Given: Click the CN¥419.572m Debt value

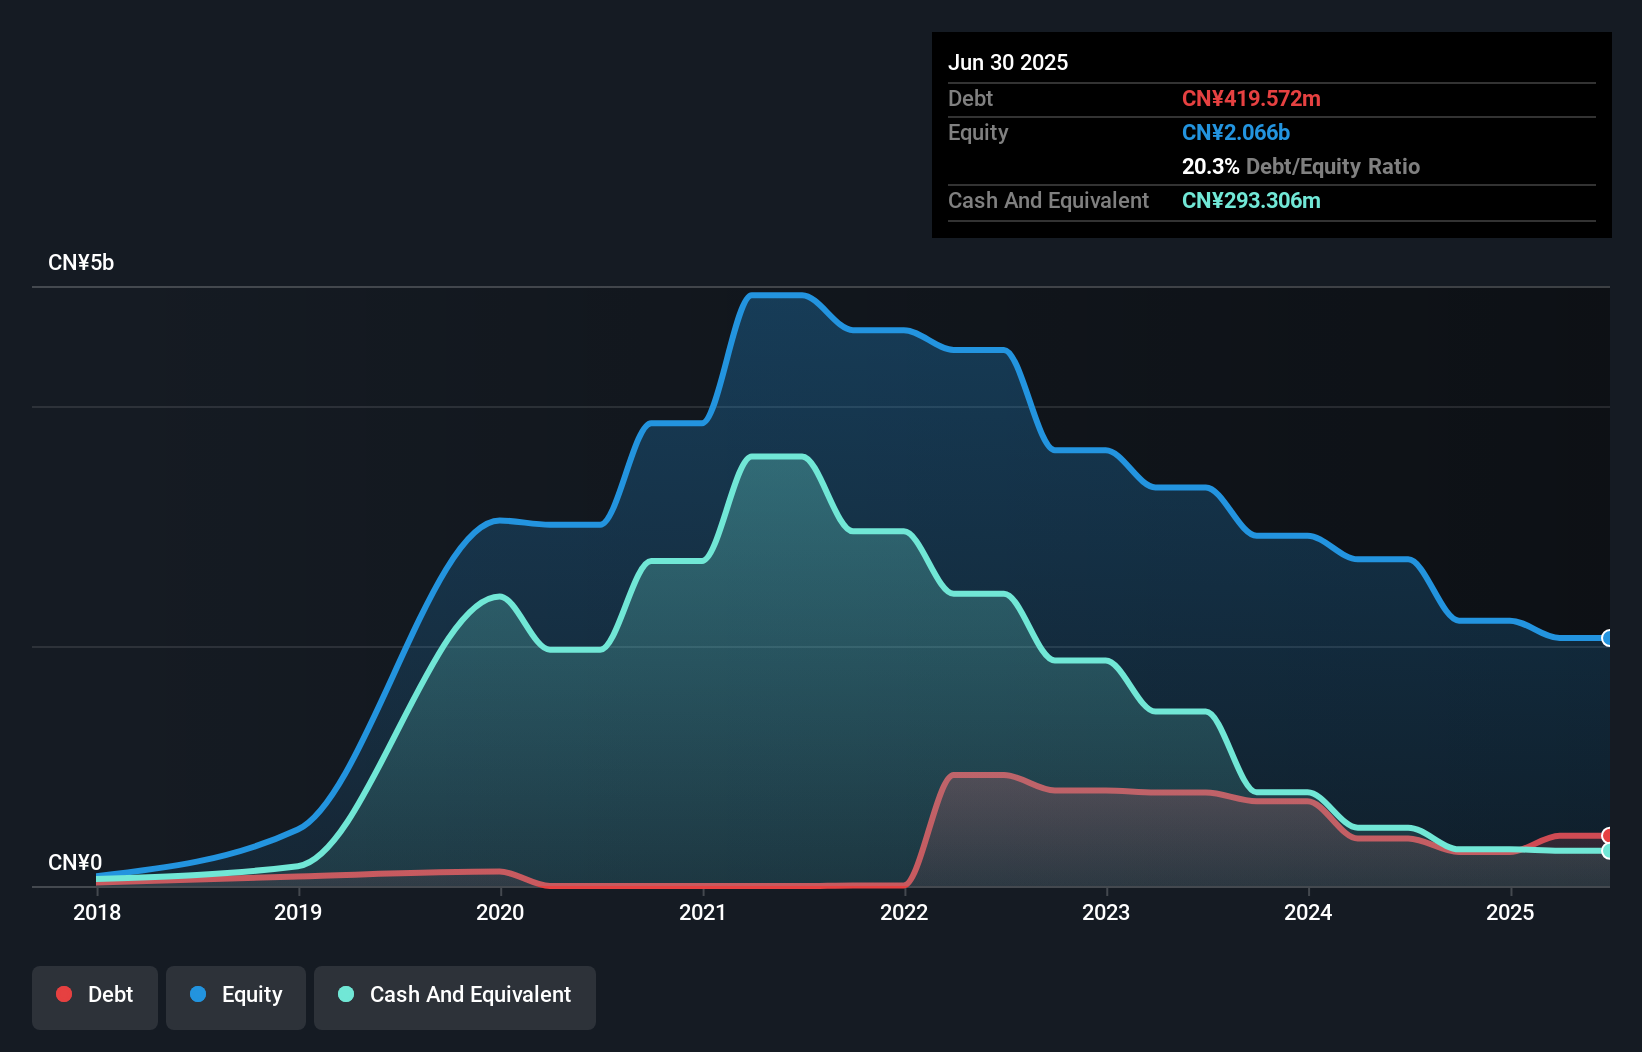Looking at the screenshot, I should [1251, 99].
